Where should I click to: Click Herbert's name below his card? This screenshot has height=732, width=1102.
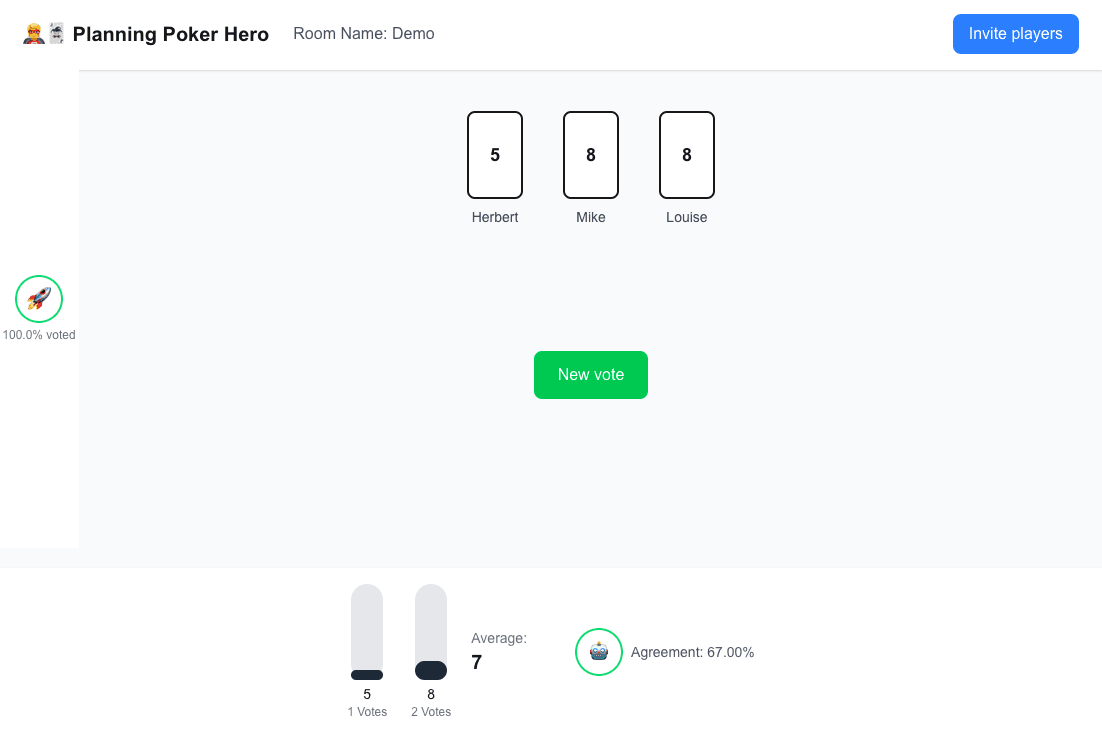[x=494, y=217]
